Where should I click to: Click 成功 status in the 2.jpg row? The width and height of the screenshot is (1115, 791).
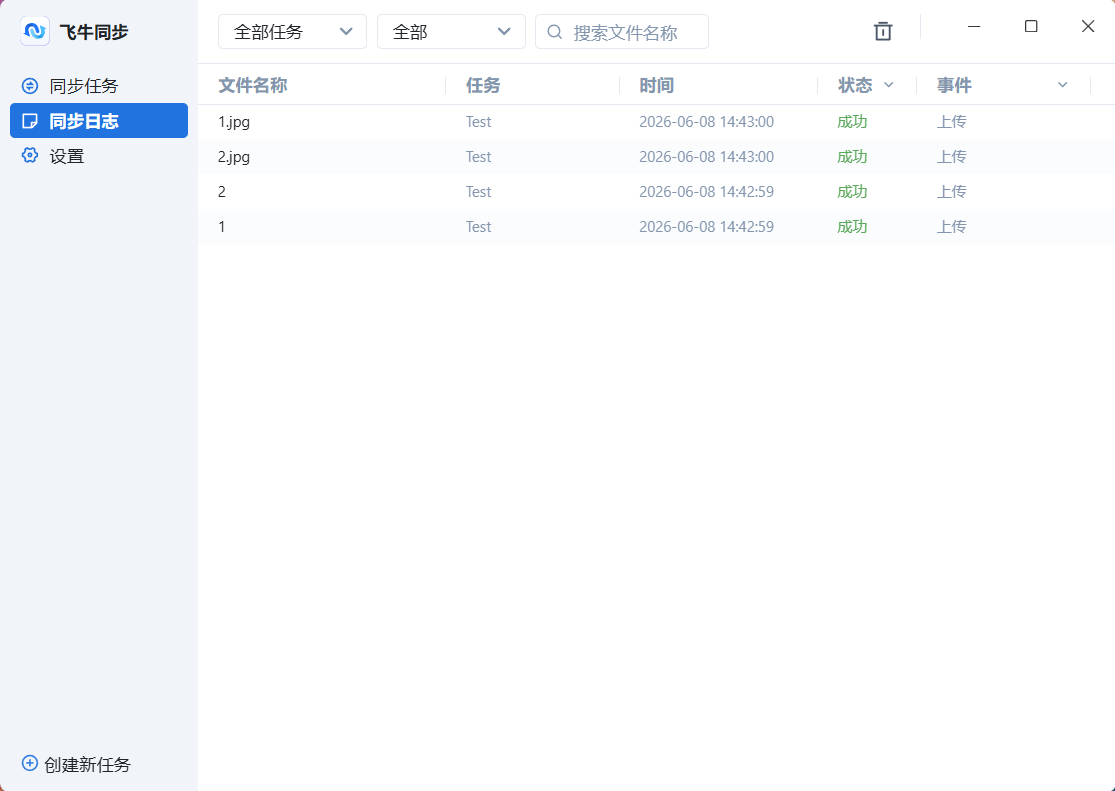(852, 156)
